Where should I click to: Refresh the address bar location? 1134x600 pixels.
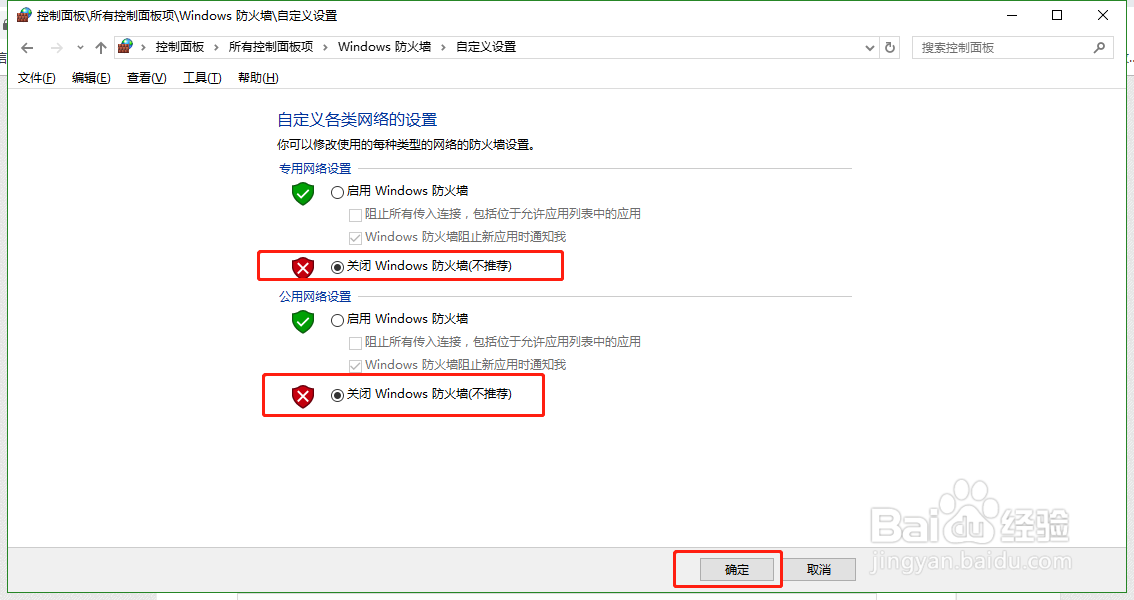coord(890,48)
